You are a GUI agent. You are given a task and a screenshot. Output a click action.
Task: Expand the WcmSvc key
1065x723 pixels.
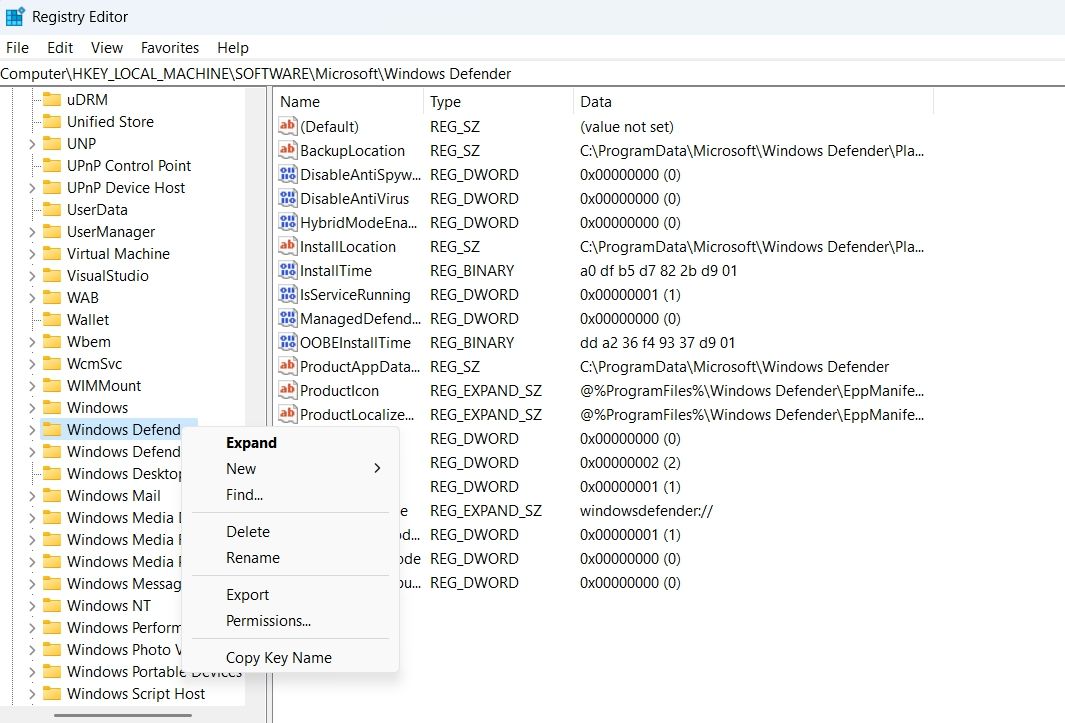[x=32, y=364]
